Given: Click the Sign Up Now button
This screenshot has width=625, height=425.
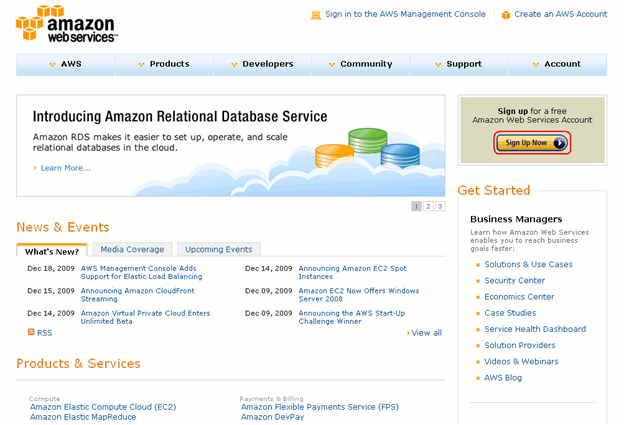Looking at the screenshot, I should 532,143.
